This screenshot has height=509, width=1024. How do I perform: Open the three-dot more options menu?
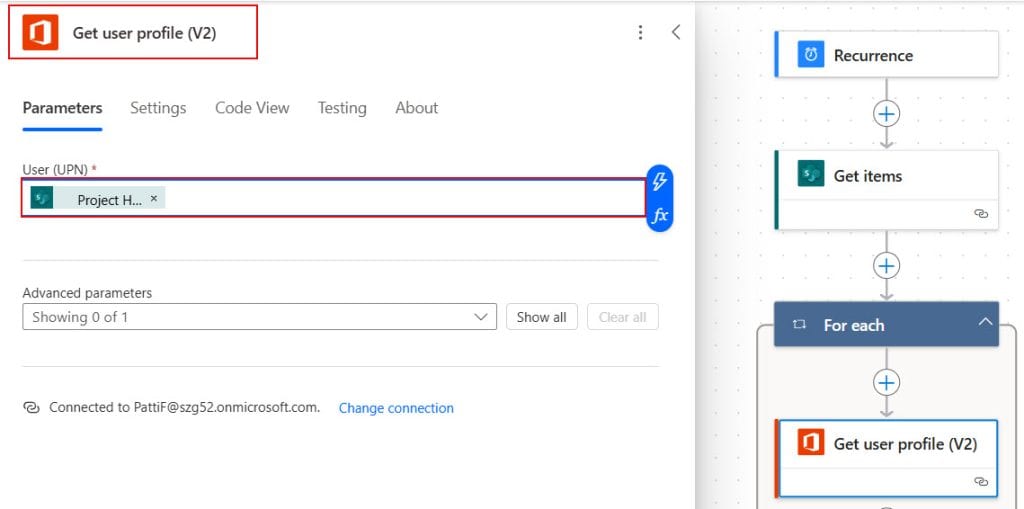click(641, 33)
